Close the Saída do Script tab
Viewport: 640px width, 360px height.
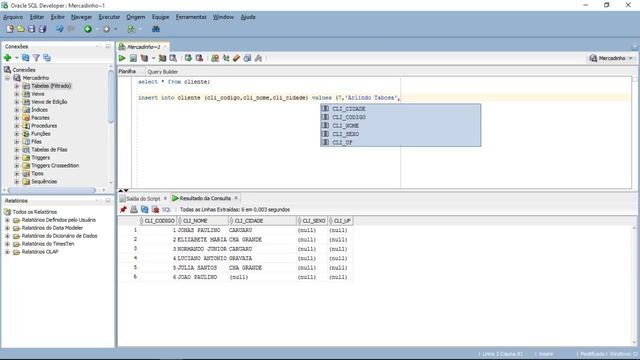(x=165, y=198)
